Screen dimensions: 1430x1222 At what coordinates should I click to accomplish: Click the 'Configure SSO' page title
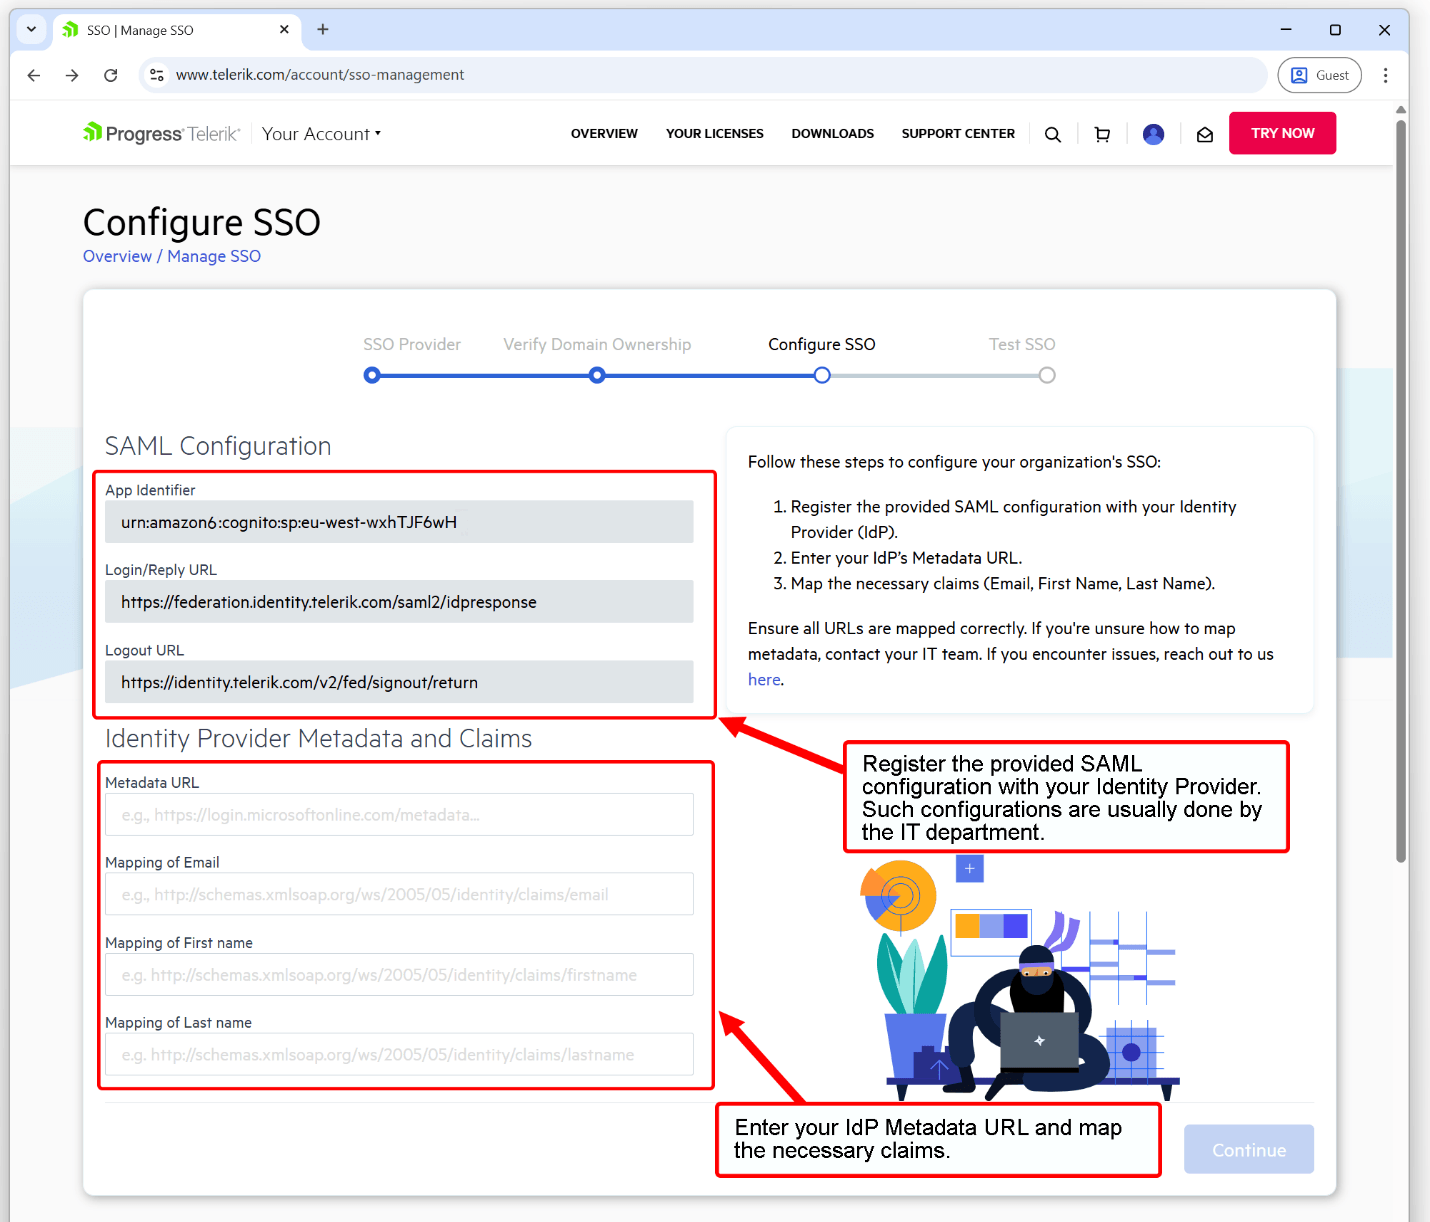tap(202, 222)
